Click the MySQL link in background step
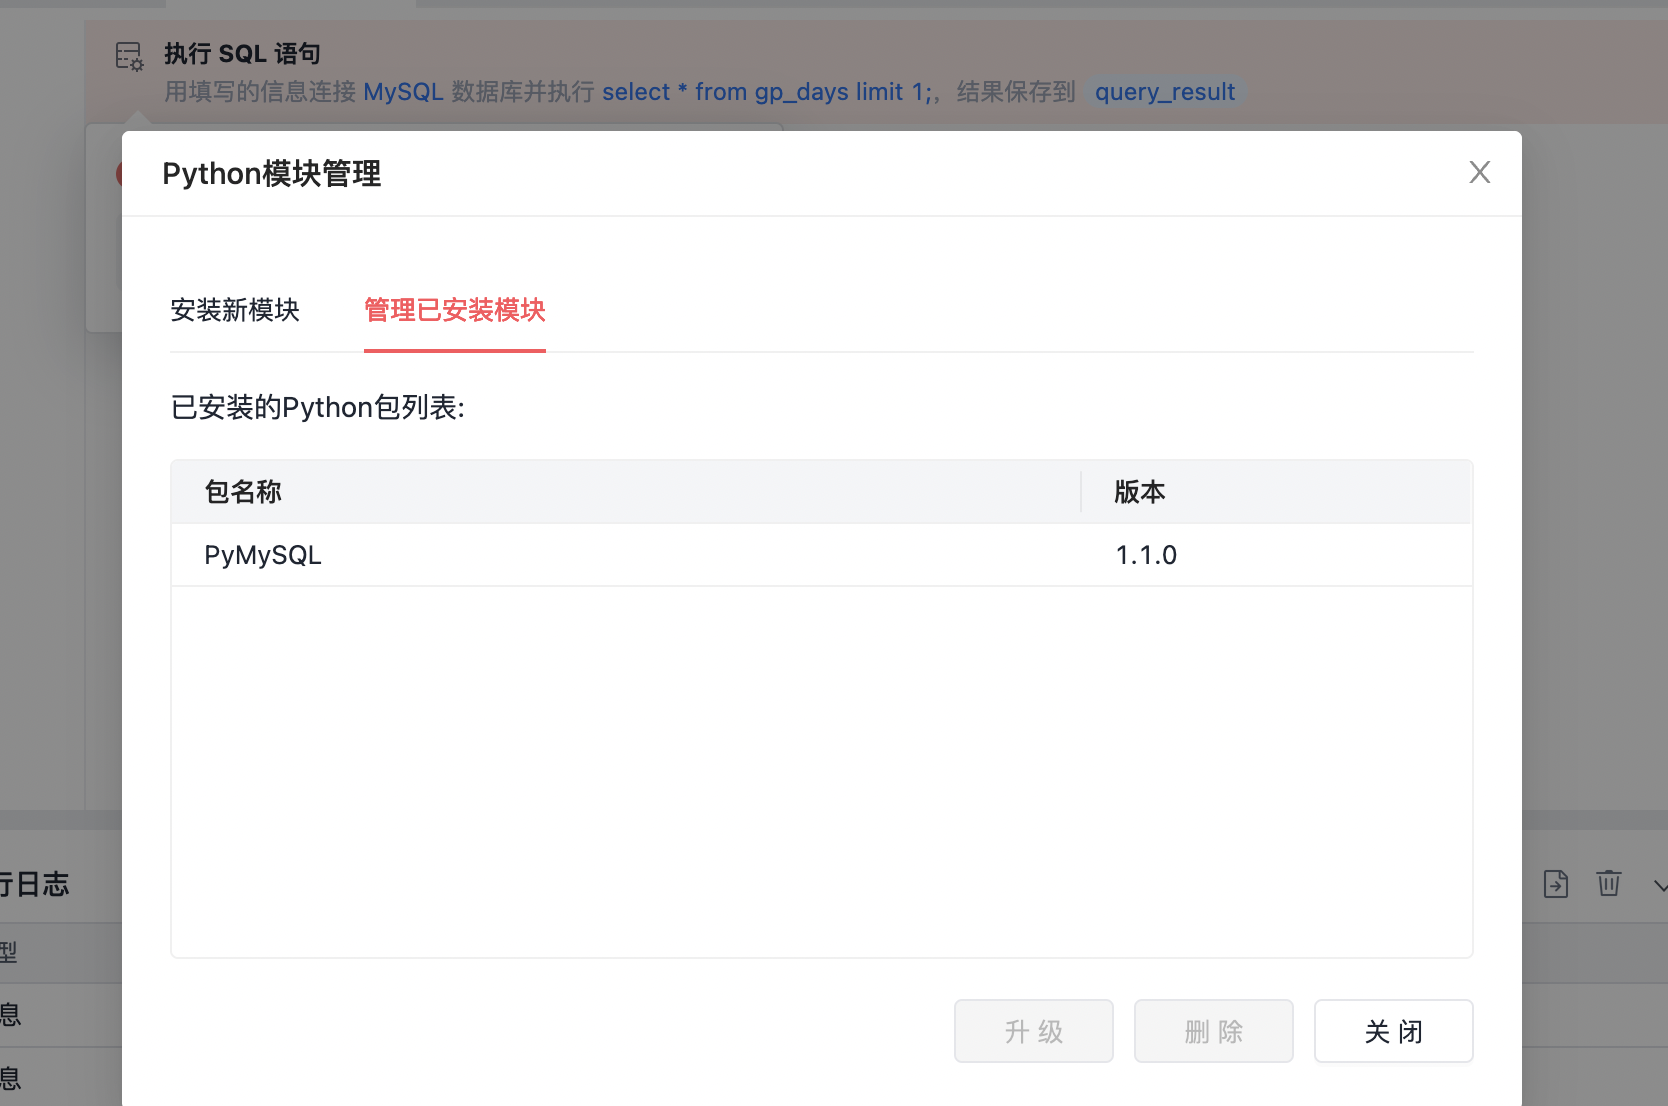Image resolution: width=1668 pixels, height=1106 pixels. pos(403,92)
